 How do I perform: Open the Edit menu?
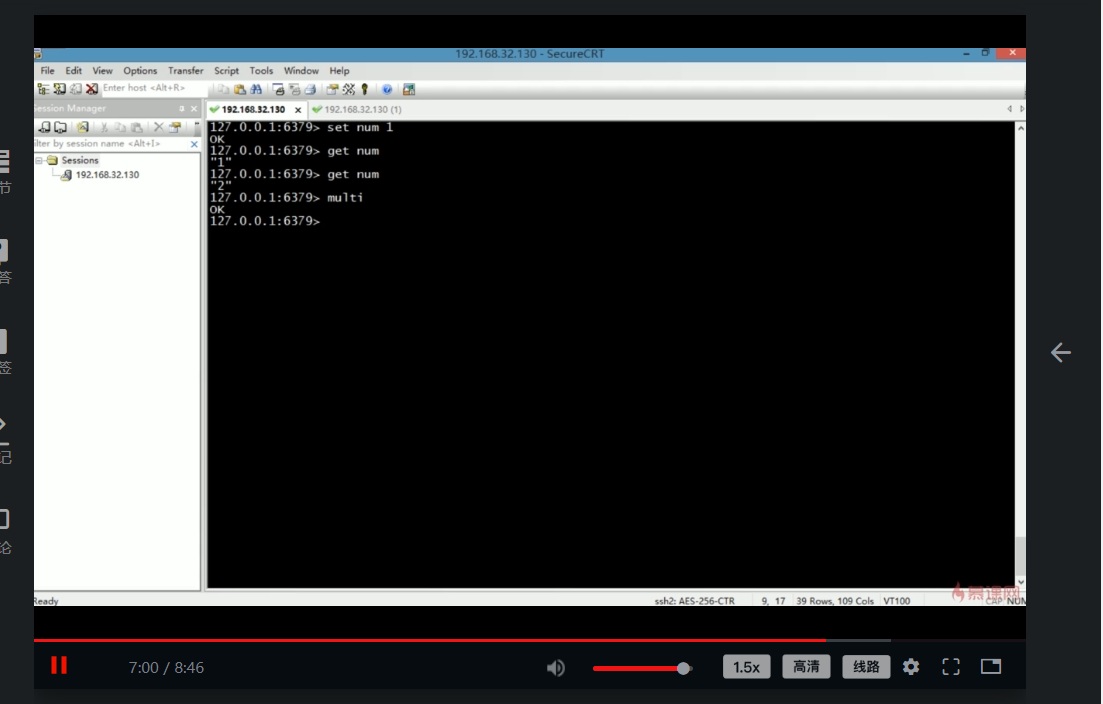tap(73, 70)
